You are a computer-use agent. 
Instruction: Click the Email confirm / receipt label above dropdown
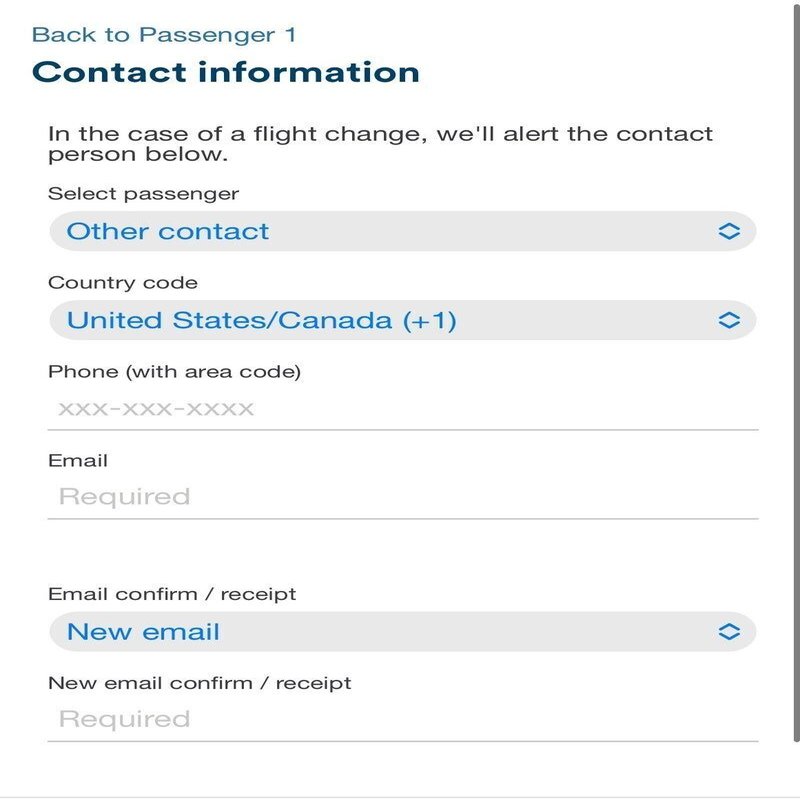pos(172,594)
